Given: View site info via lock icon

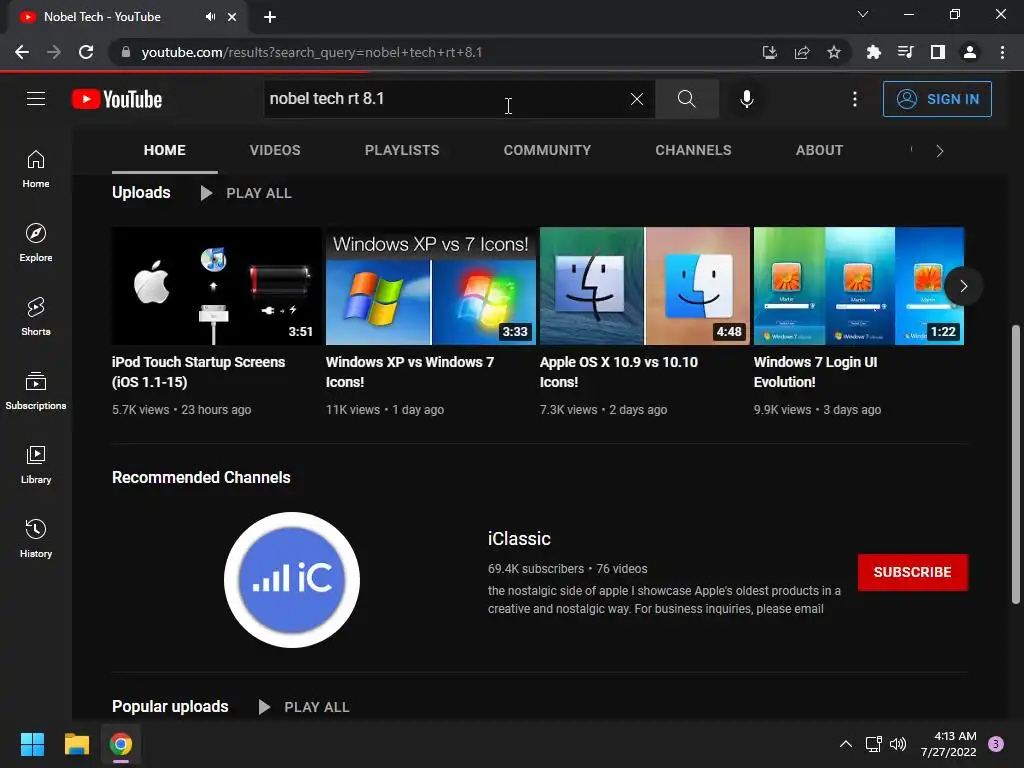Looking at the screenshot, I should 125,52.
